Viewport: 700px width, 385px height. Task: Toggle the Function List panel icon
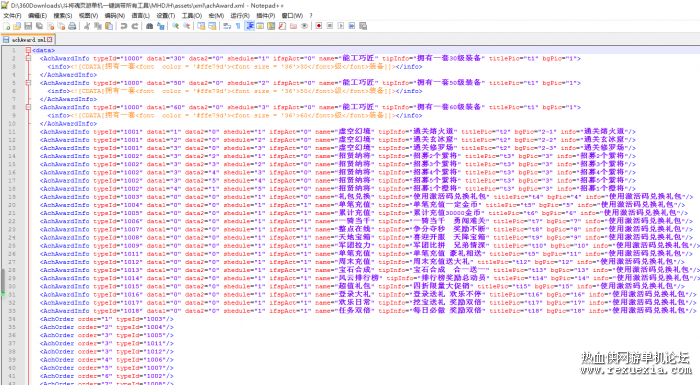(282, 26)
